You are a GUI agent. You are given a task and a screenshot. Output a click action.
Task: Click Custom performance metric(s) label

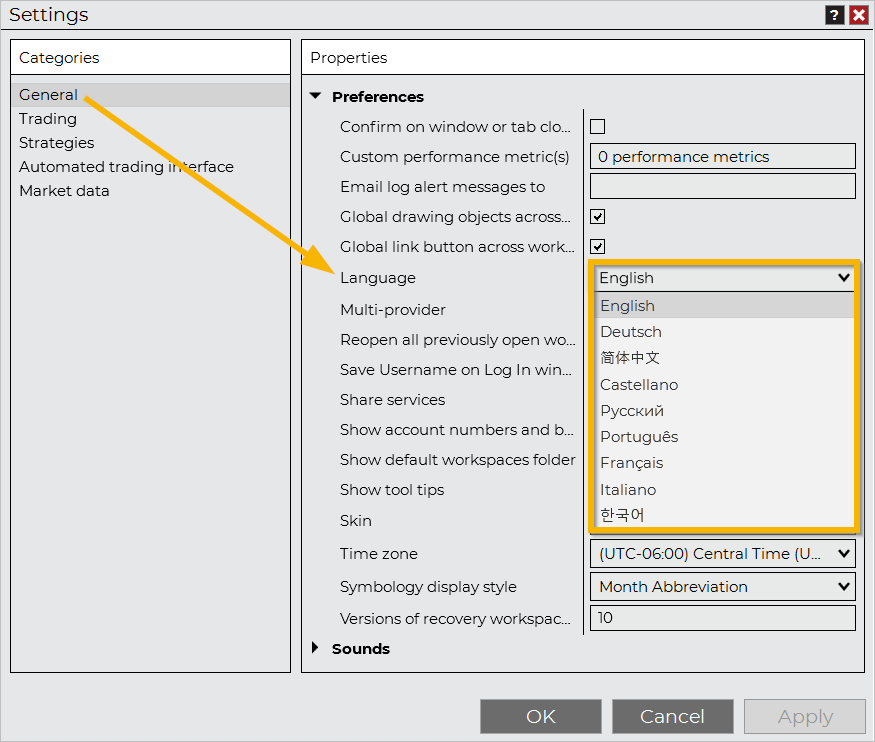(455, 157)
